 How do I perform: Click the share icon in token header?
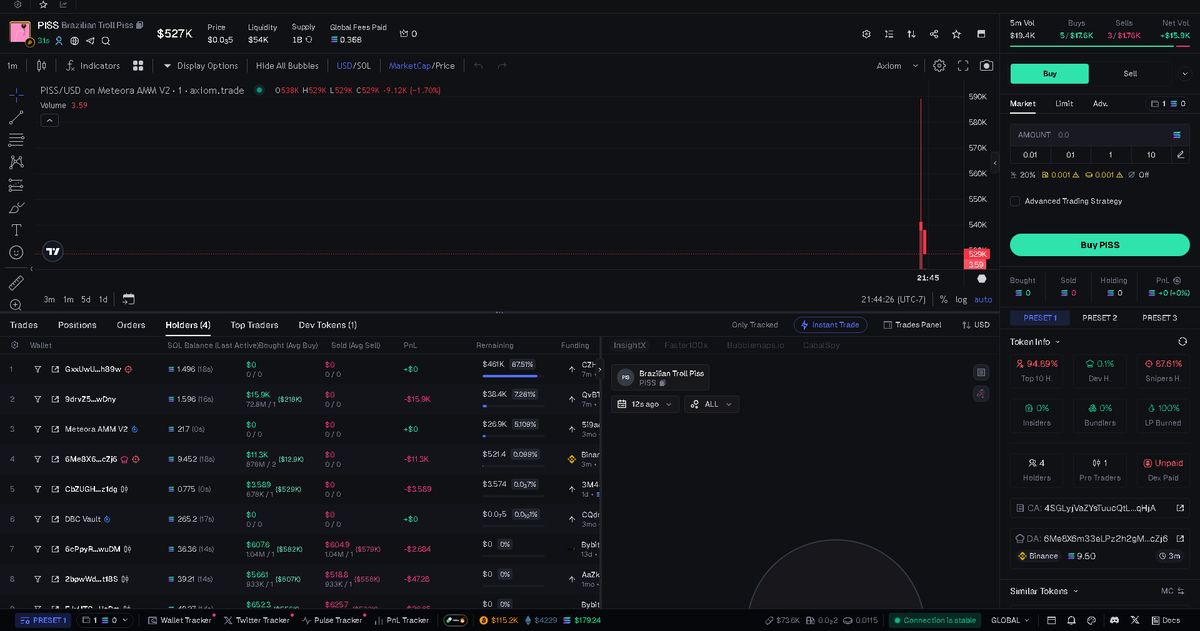934,34
